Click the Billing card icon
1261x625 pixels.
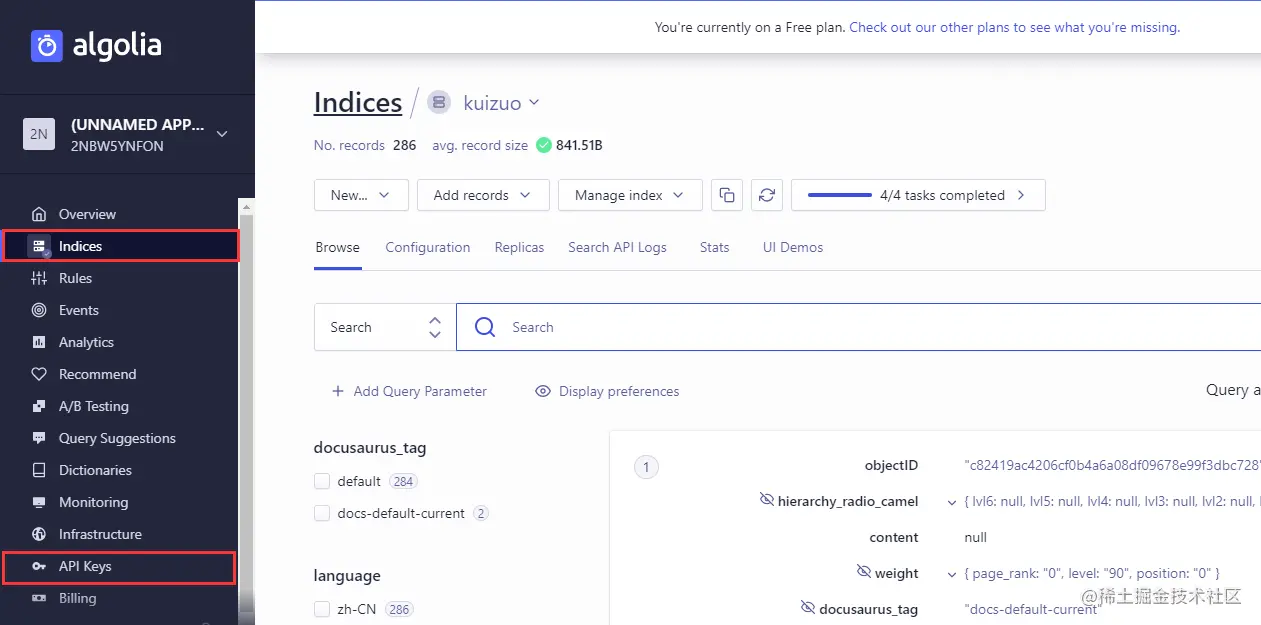click(39, 598)
